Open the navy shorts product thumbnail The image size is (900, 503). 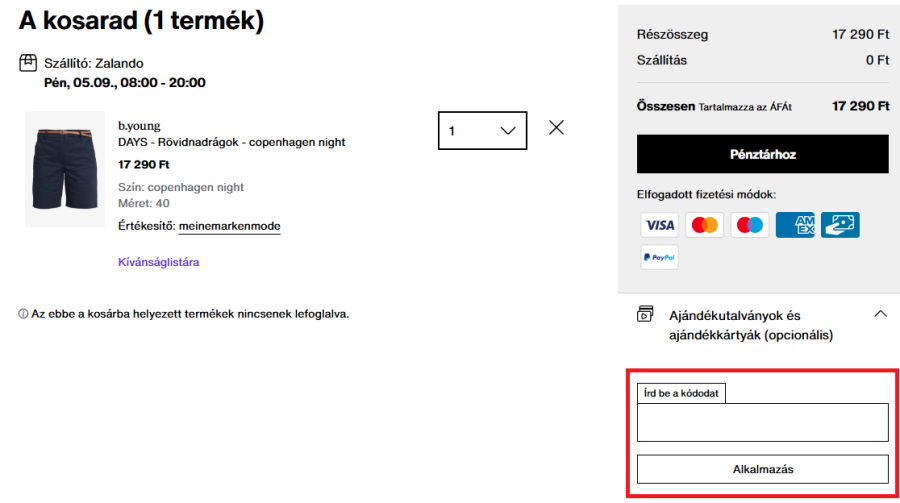click(x=65, y=169)
